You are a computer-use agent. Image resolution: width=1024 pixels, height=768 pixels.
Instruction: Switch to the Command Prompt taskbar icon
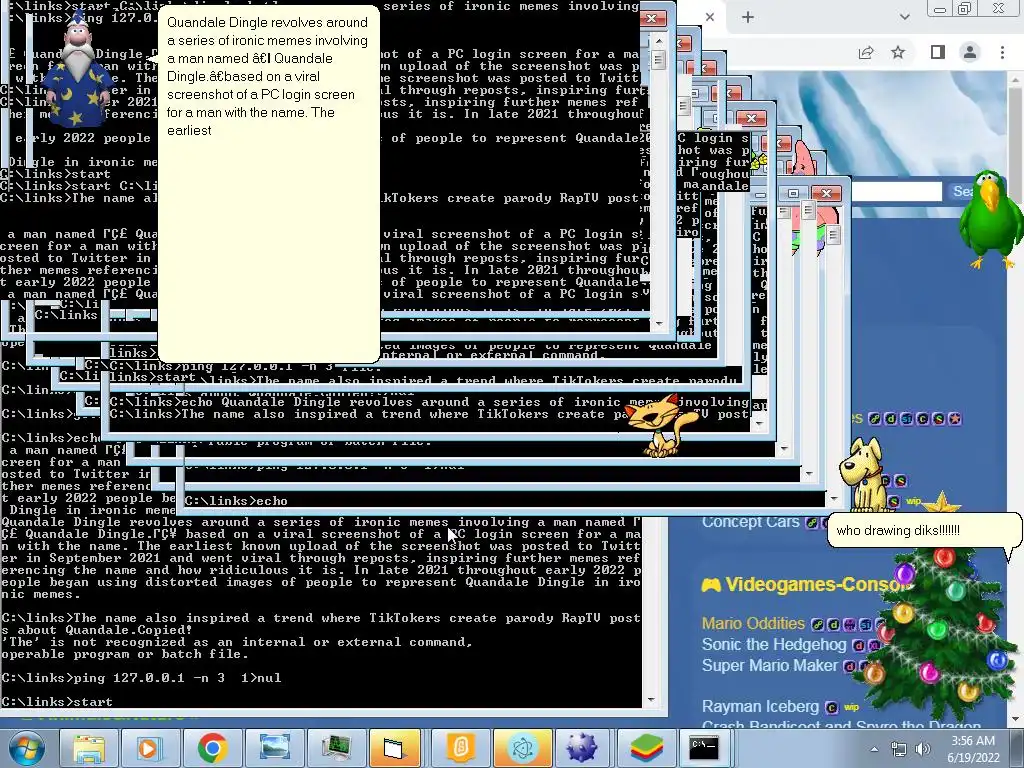click(x=703, y=748)
